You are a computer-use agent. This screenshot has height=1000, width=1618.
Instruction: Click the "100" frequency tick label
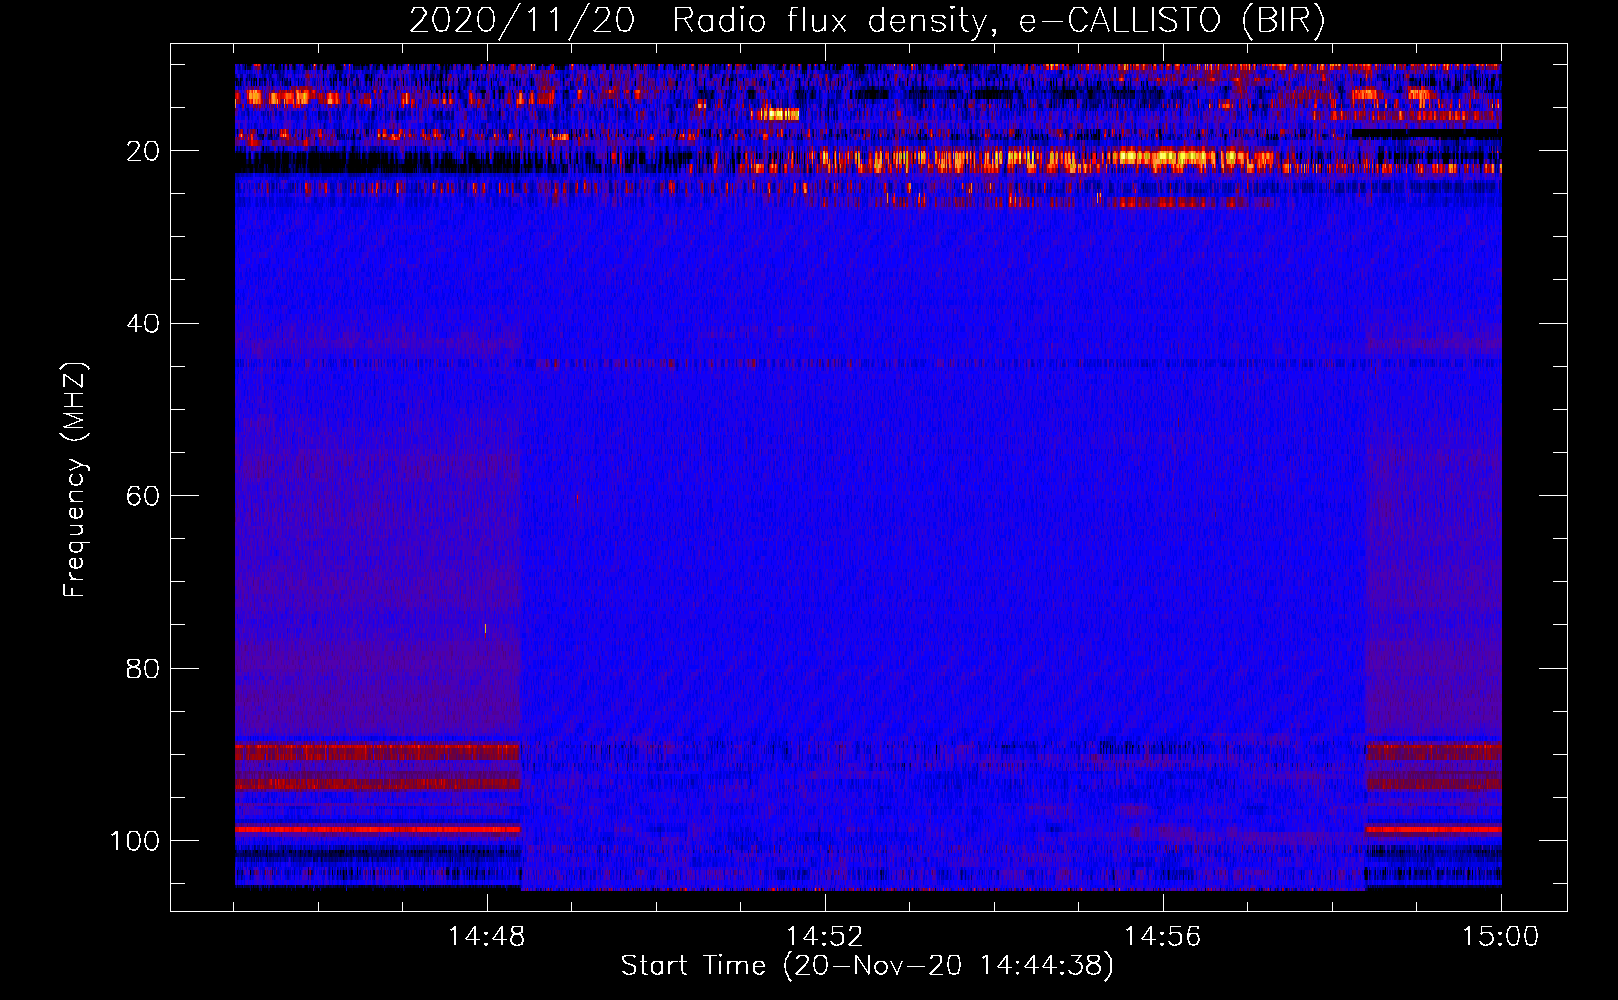click(135, 841)
